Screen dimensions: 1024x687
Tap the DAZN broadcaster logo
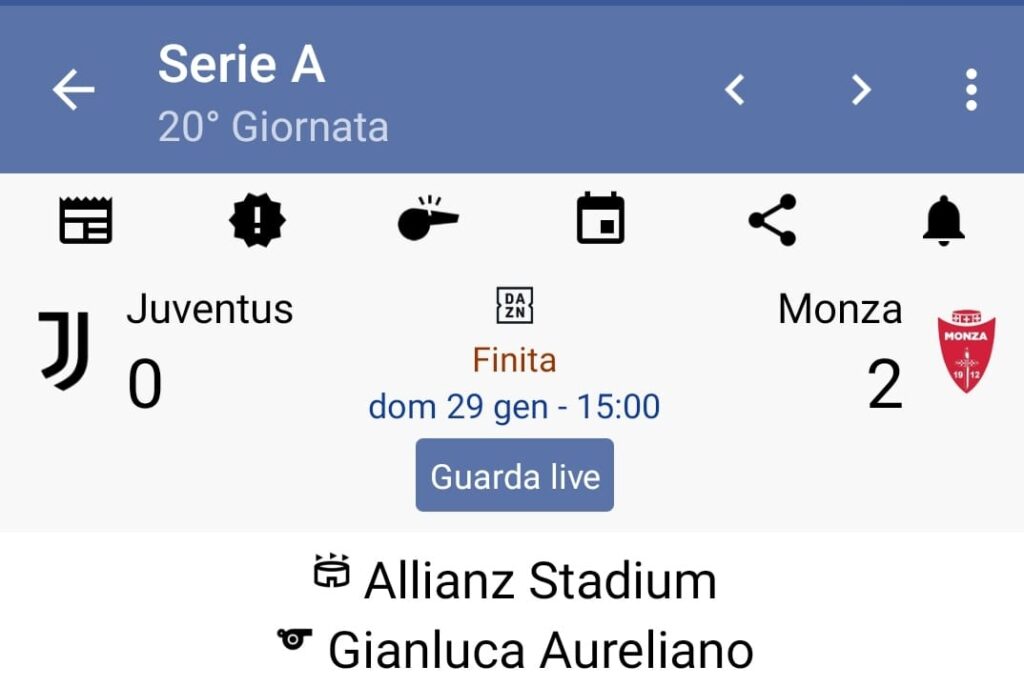tap(515, 306)
